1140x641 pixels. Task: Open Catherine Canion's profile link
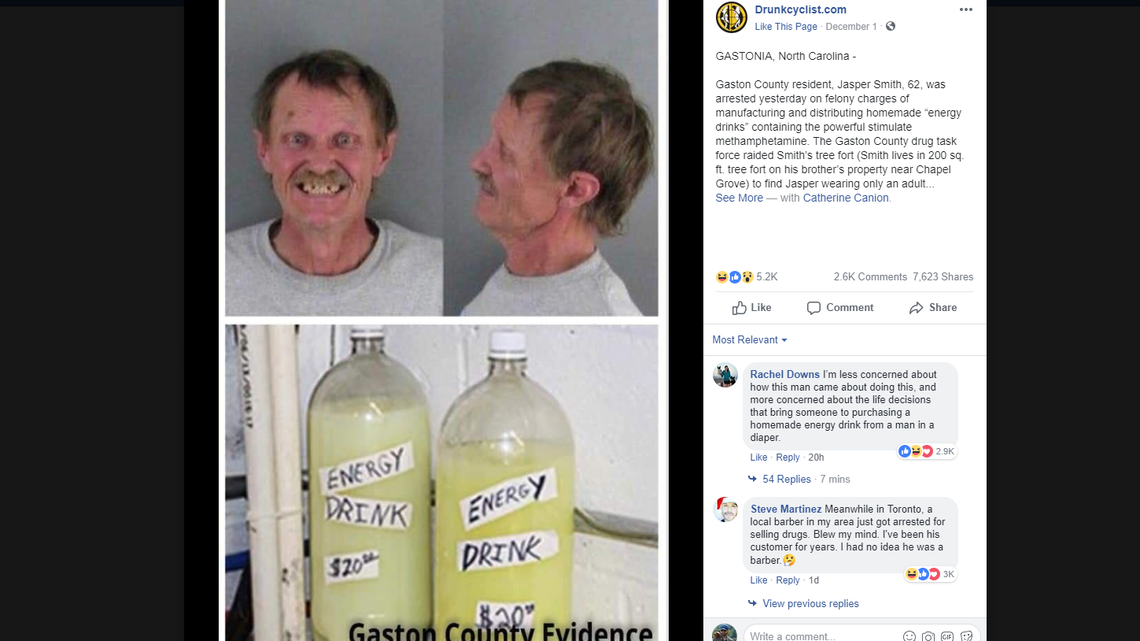coord(846,198)
